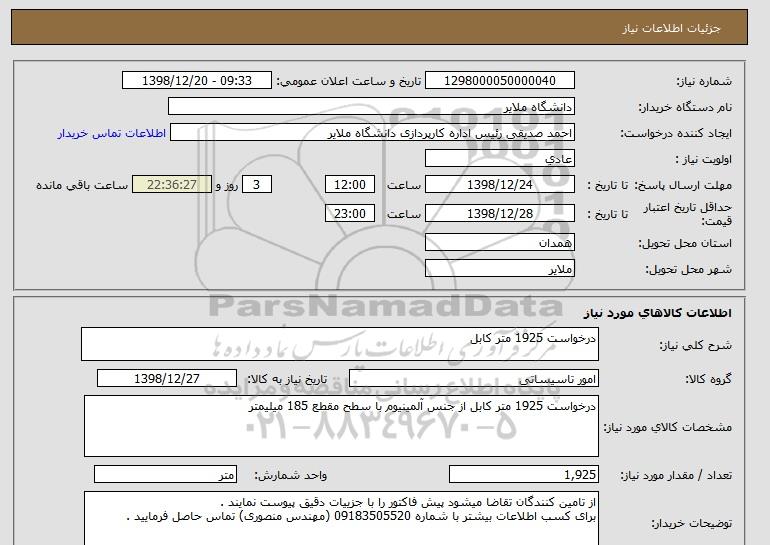Click the تاریخ نیاز به کالا label
770x545 pixels.
coord(287,379)
